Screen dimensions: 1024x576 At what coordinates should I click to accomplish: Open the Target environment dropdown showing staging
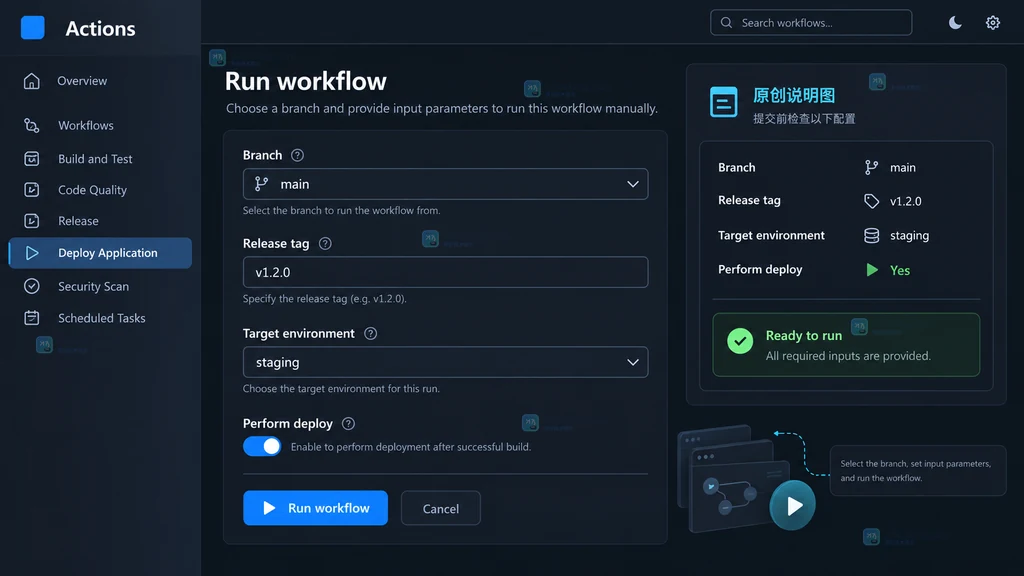click(x=445, y=362)
